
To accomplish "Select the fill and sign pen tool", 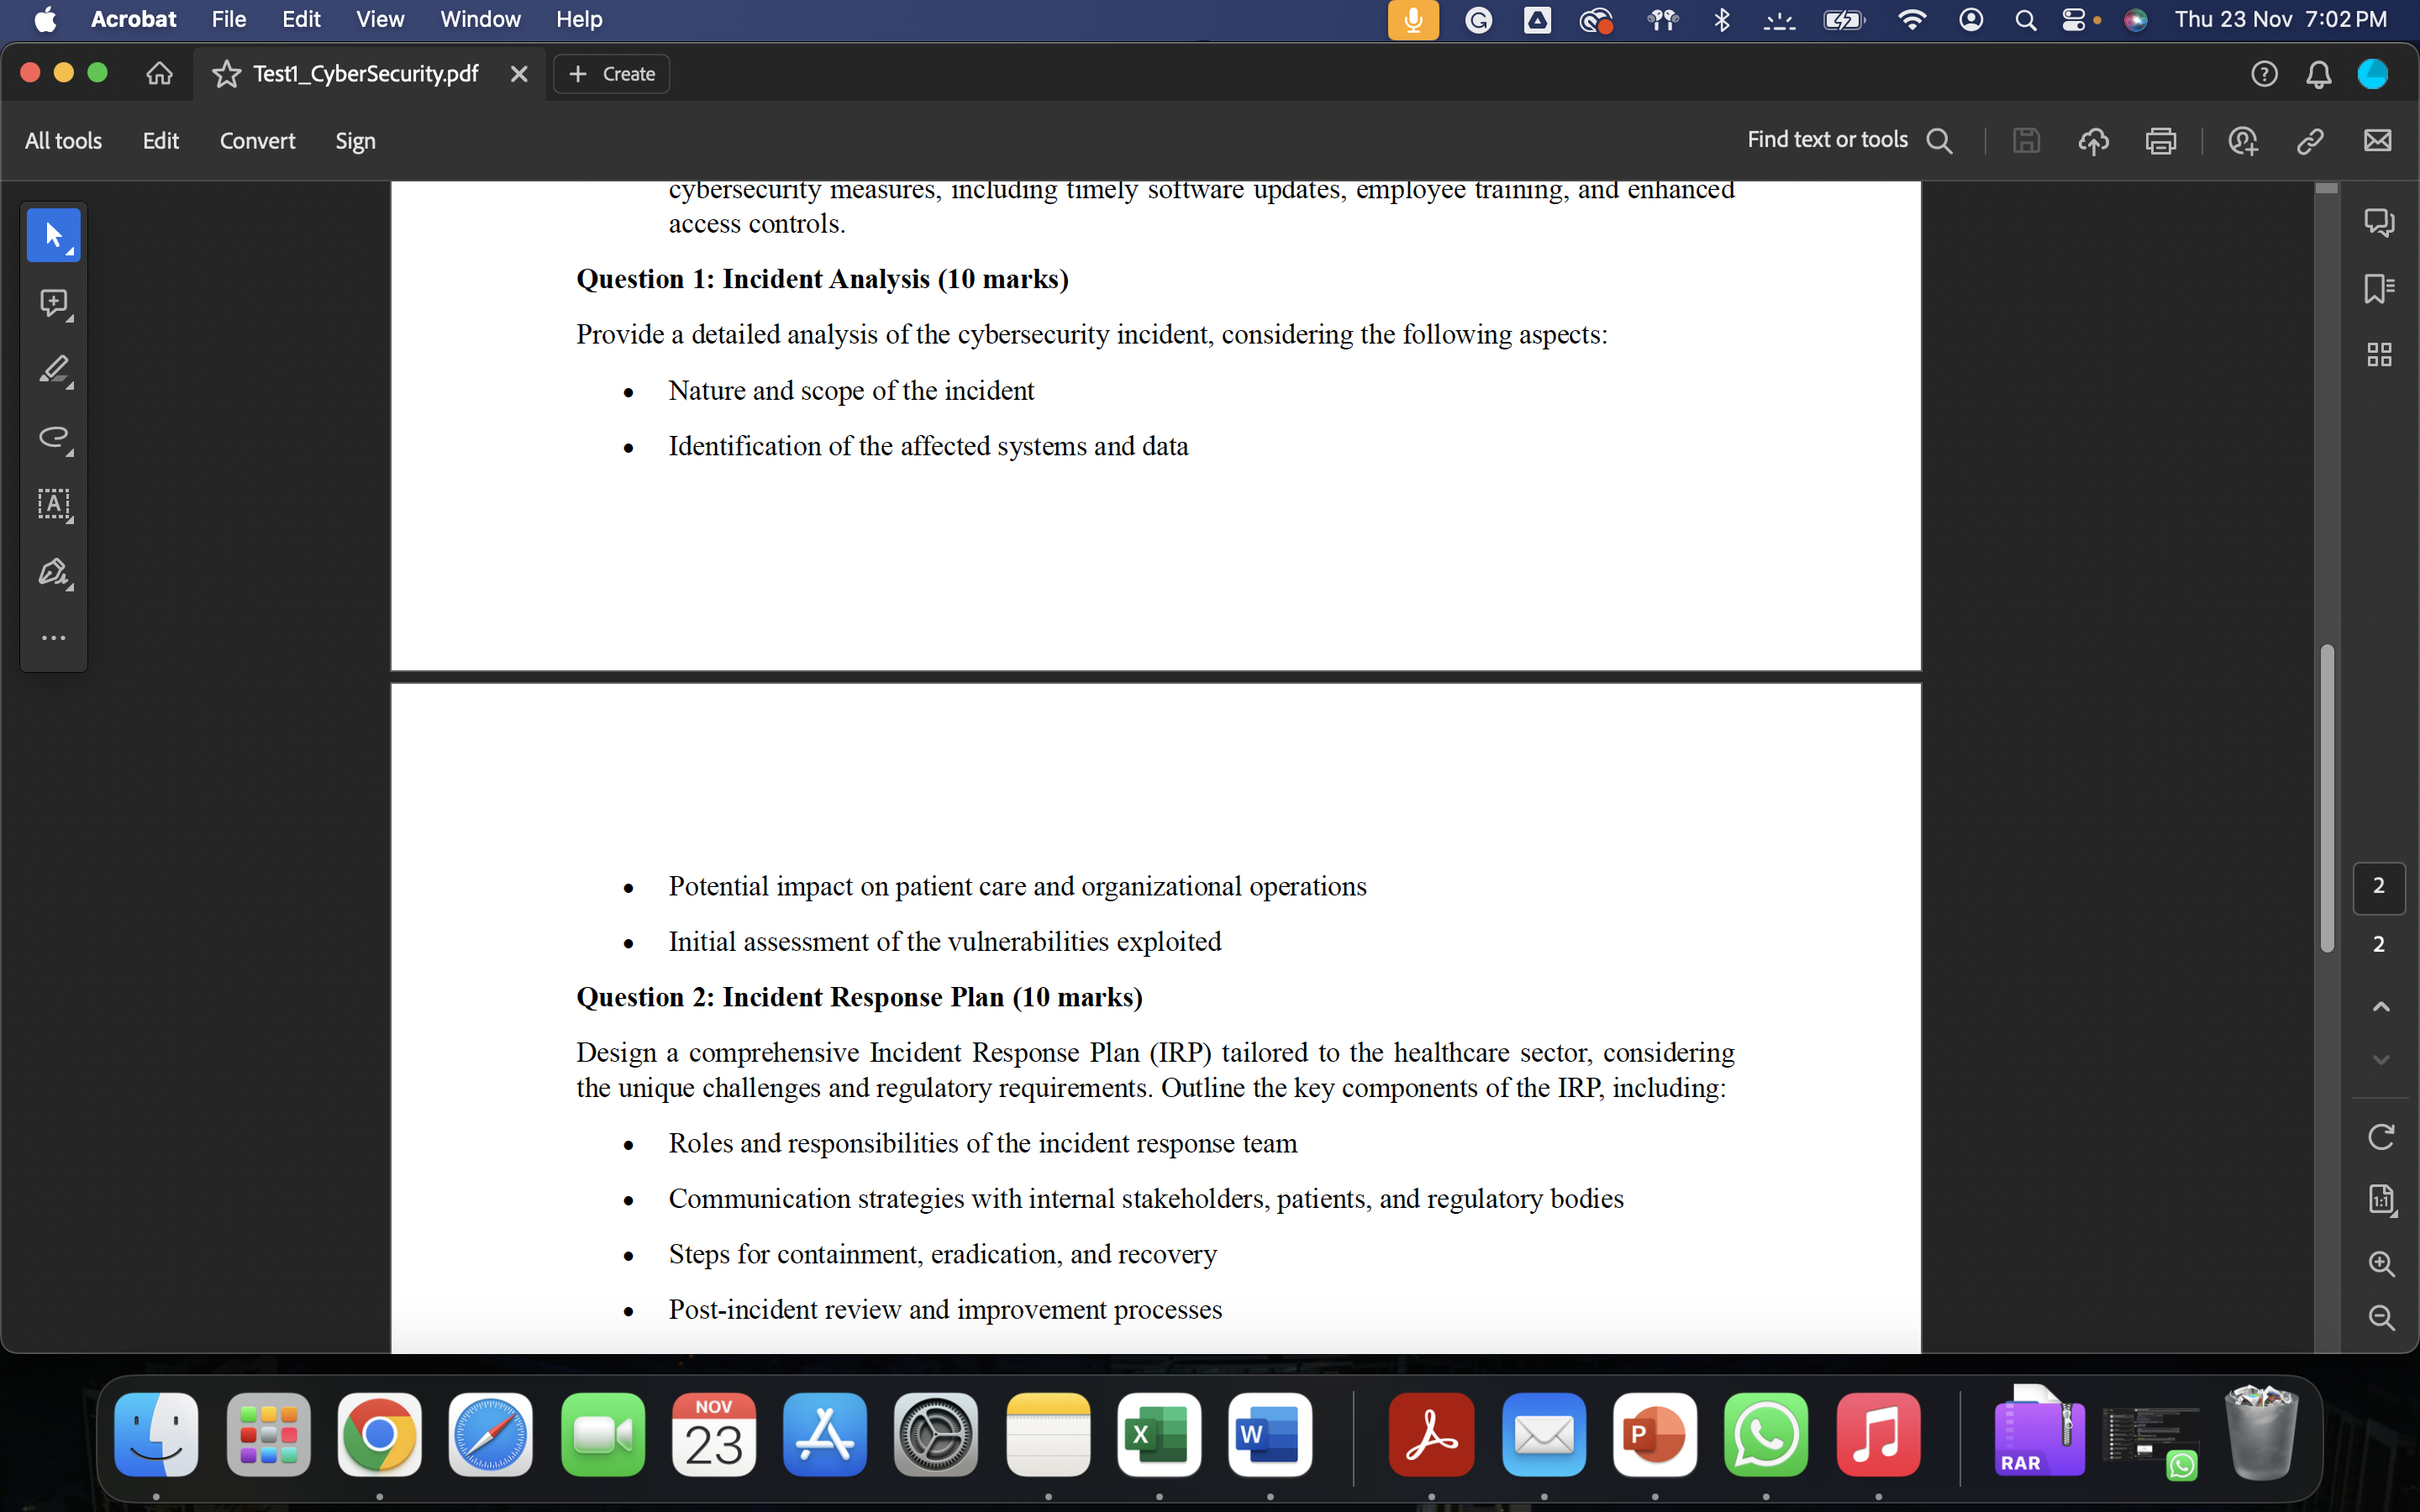I will click(54, 572).
